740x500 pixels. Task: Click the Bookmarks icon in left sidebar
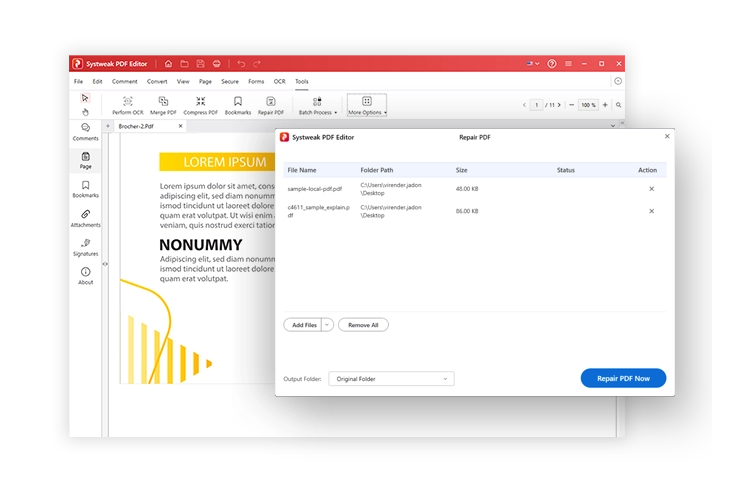pyautogui.click(x=85, y=188)
